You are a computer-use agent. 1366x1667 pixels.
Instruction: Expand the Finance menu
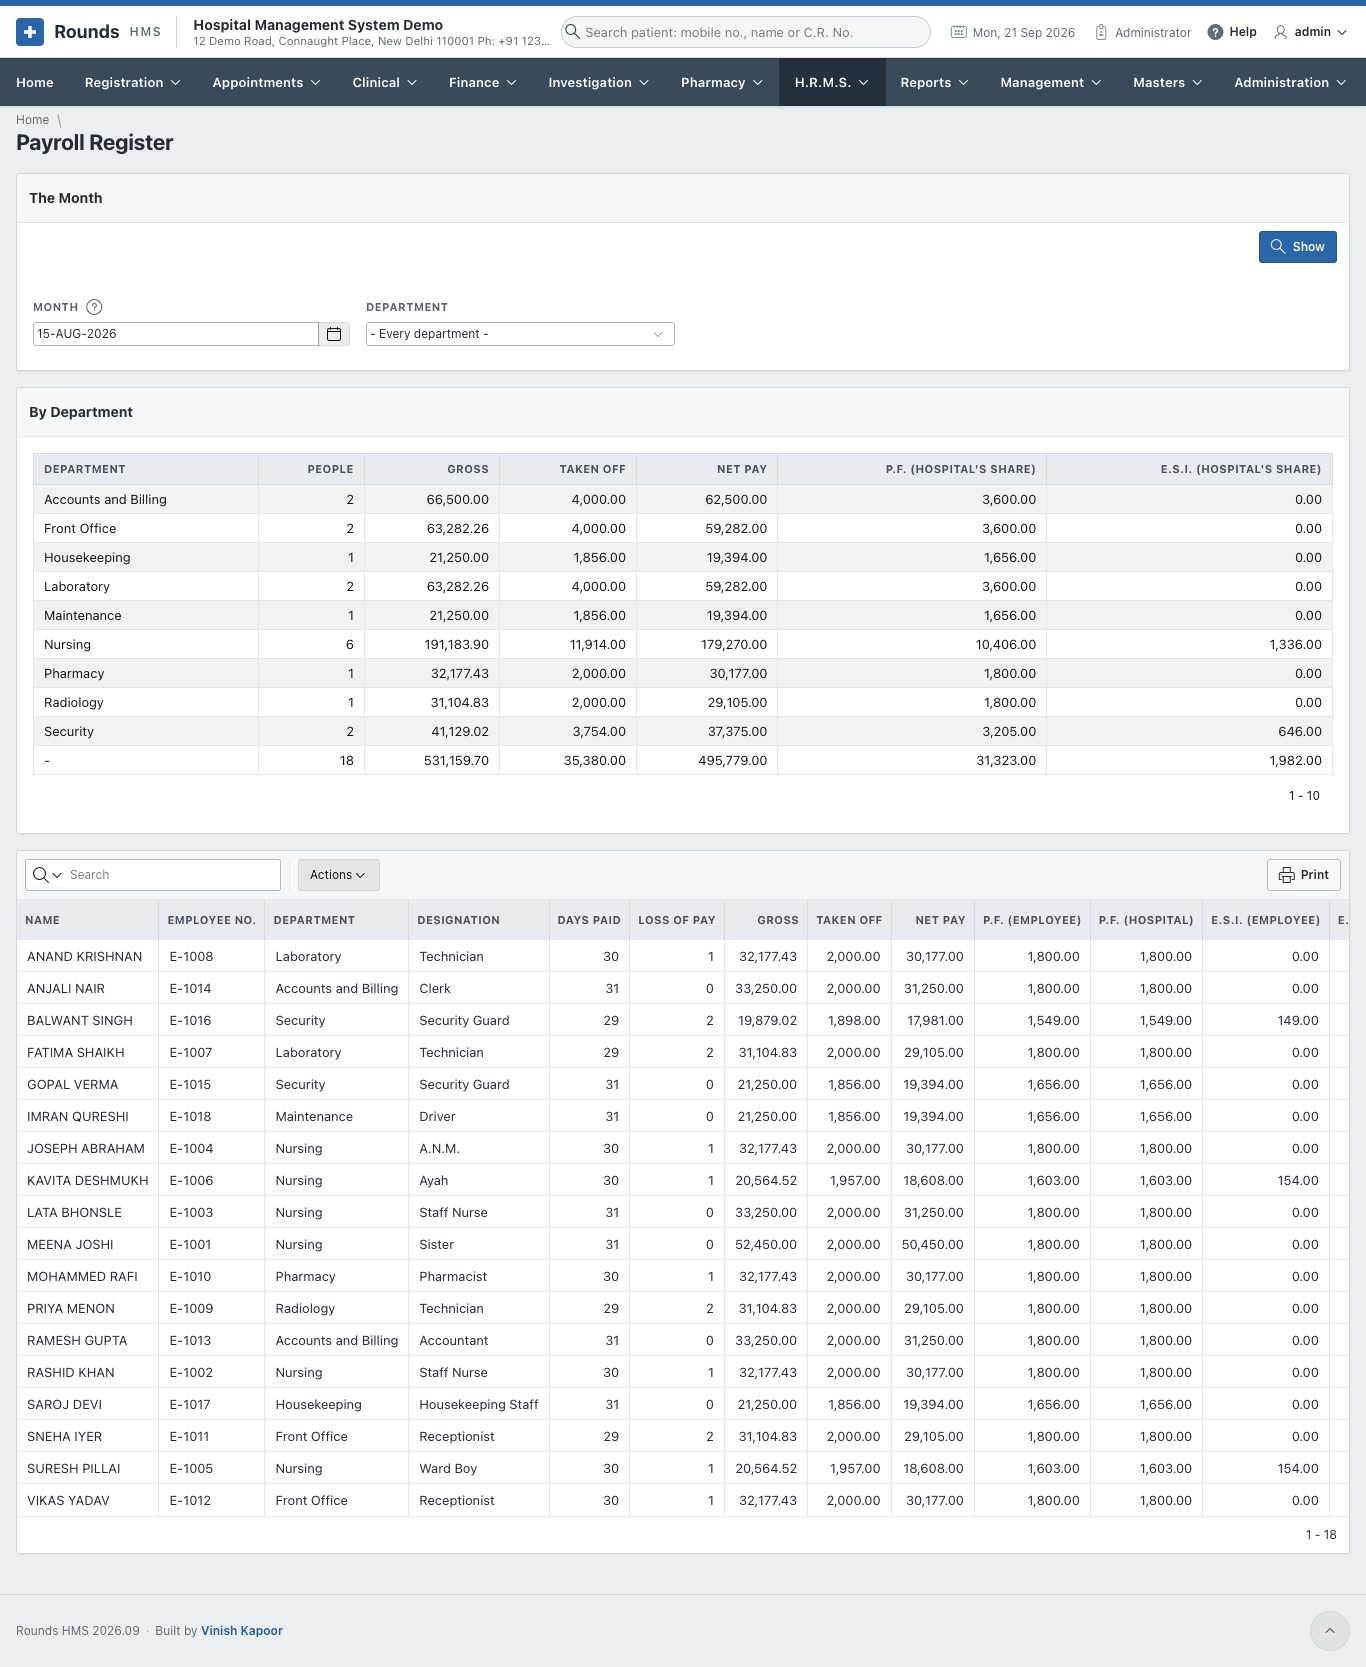[x=482, y=82]
